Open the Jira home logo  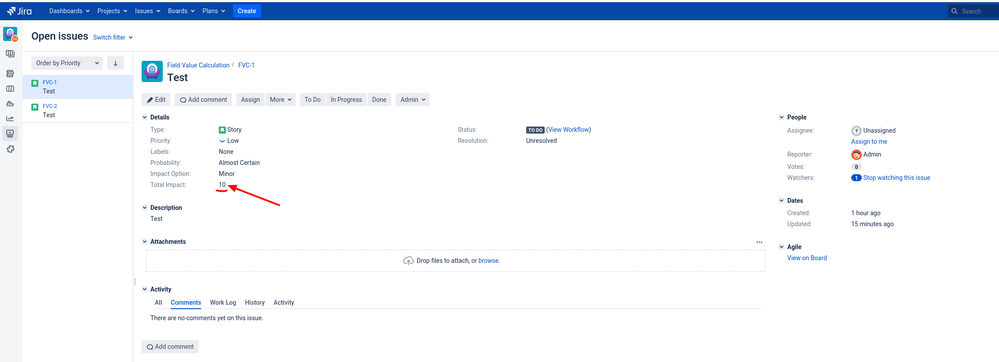20,11
